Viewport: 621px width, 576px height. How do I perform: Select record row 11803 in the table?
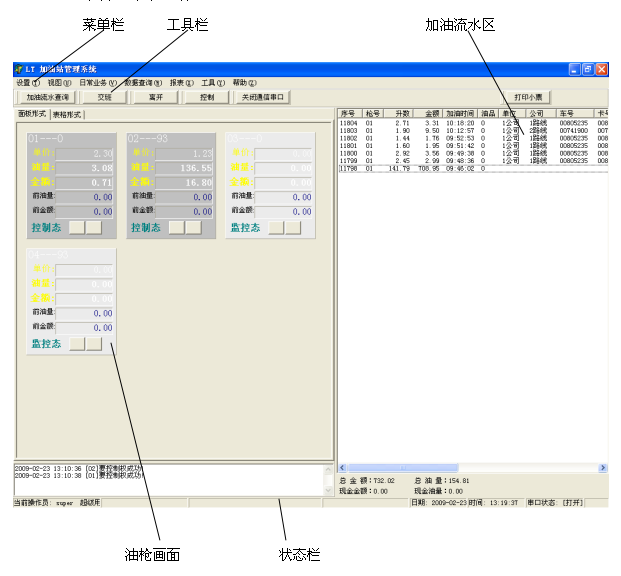pos(400,130)
